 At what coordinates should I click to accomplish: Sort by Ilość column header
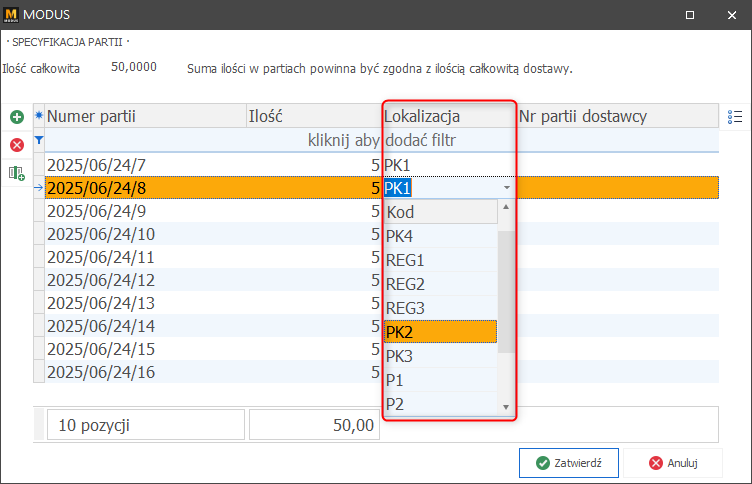click(x=314, y=116)
